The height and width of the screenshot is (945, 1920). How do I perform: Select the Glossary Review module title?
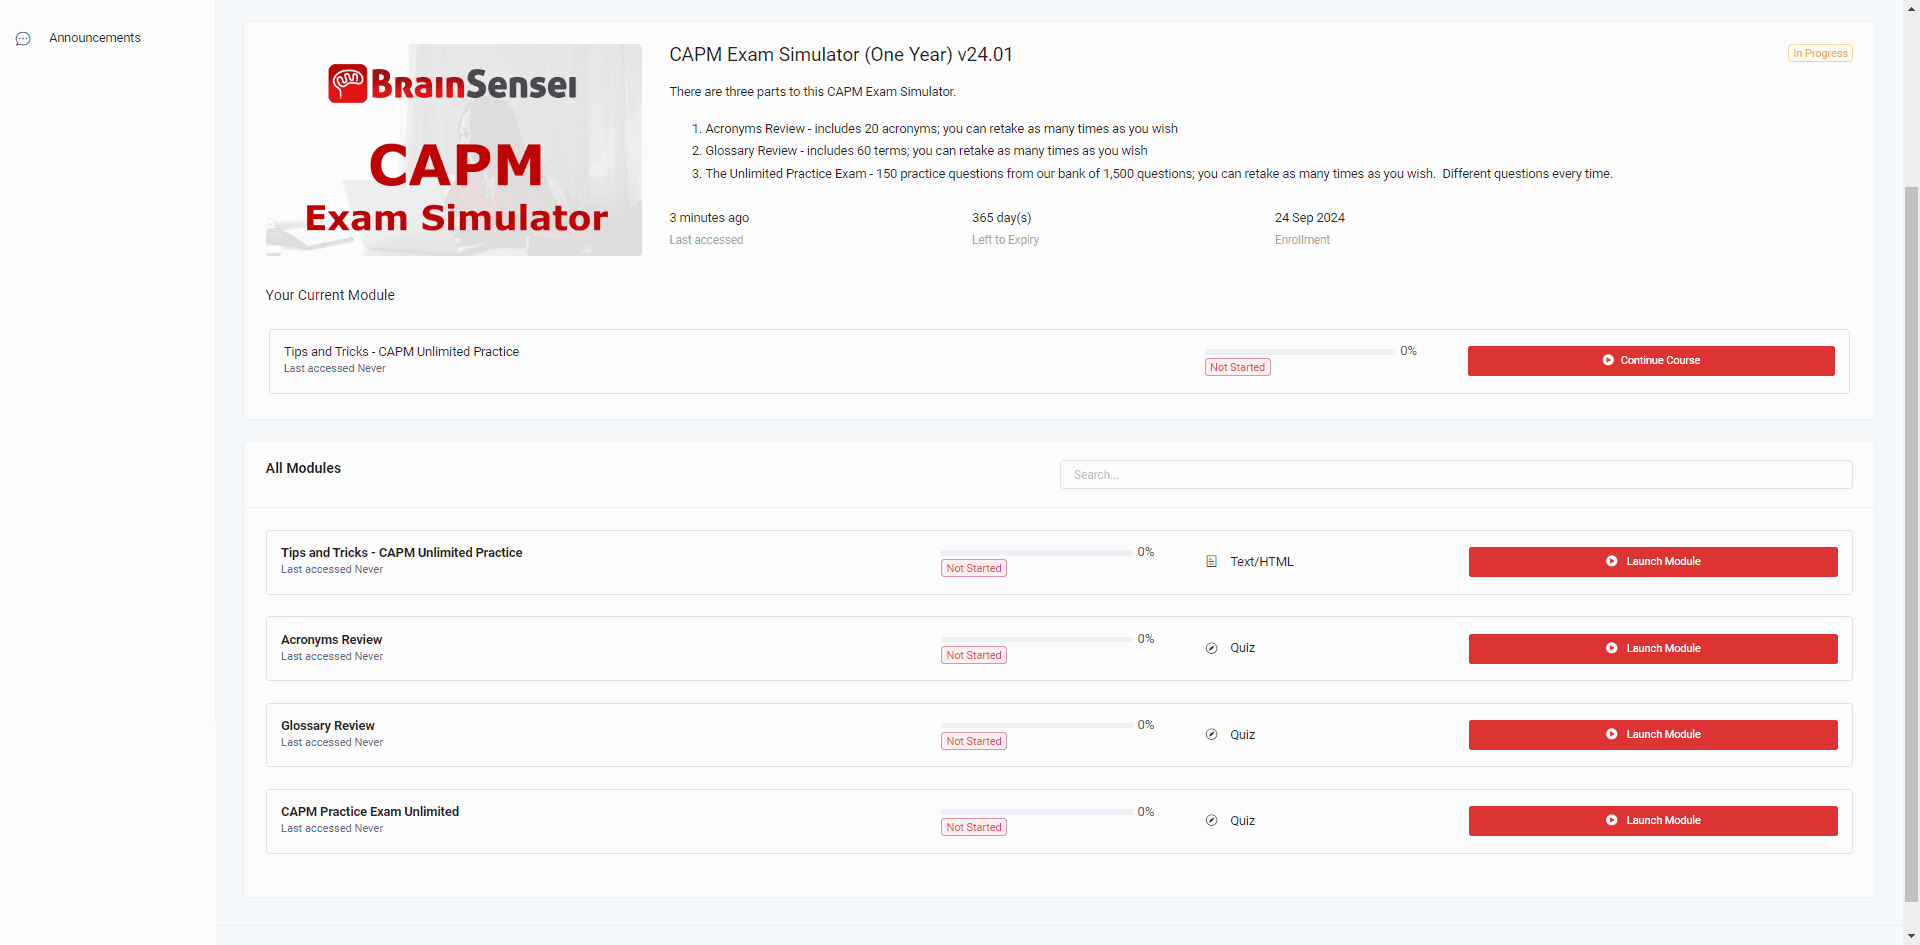328,726
